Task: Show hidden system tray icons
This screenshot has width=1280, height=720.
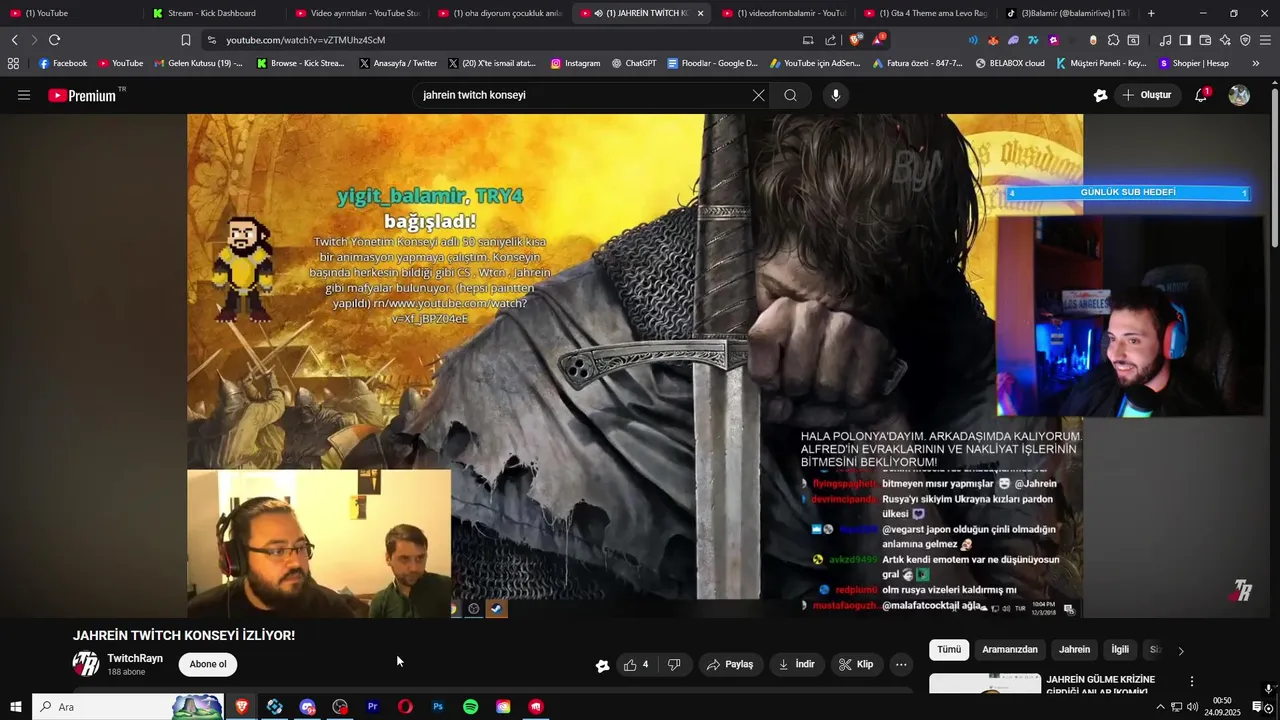Action: pos(1160,707)
